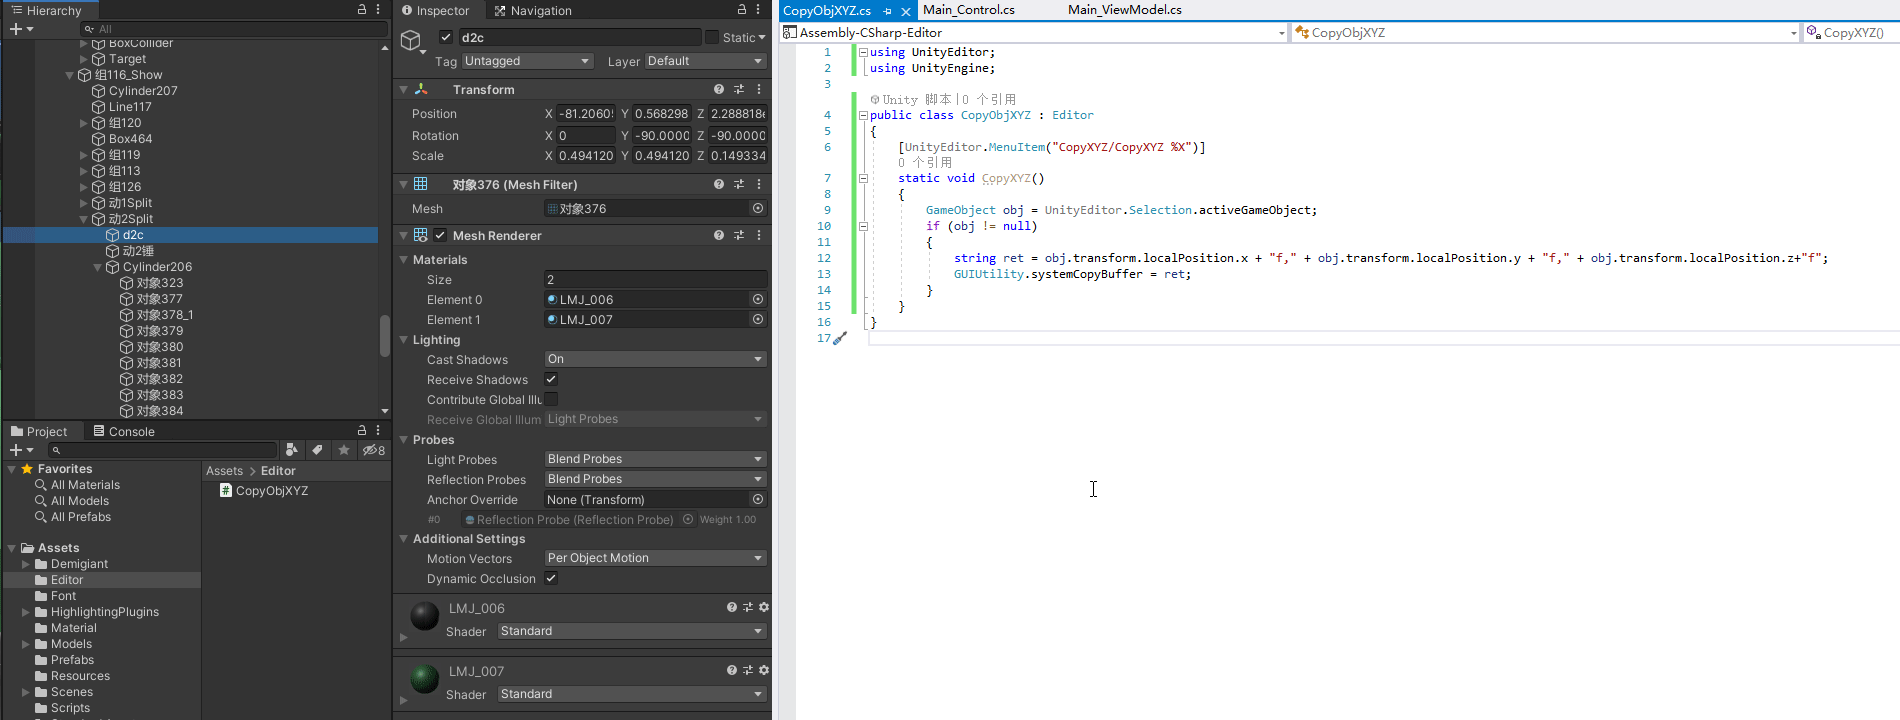Collapse the Materials section
This screenshot has width=1900, height=720.
(404, 260)
